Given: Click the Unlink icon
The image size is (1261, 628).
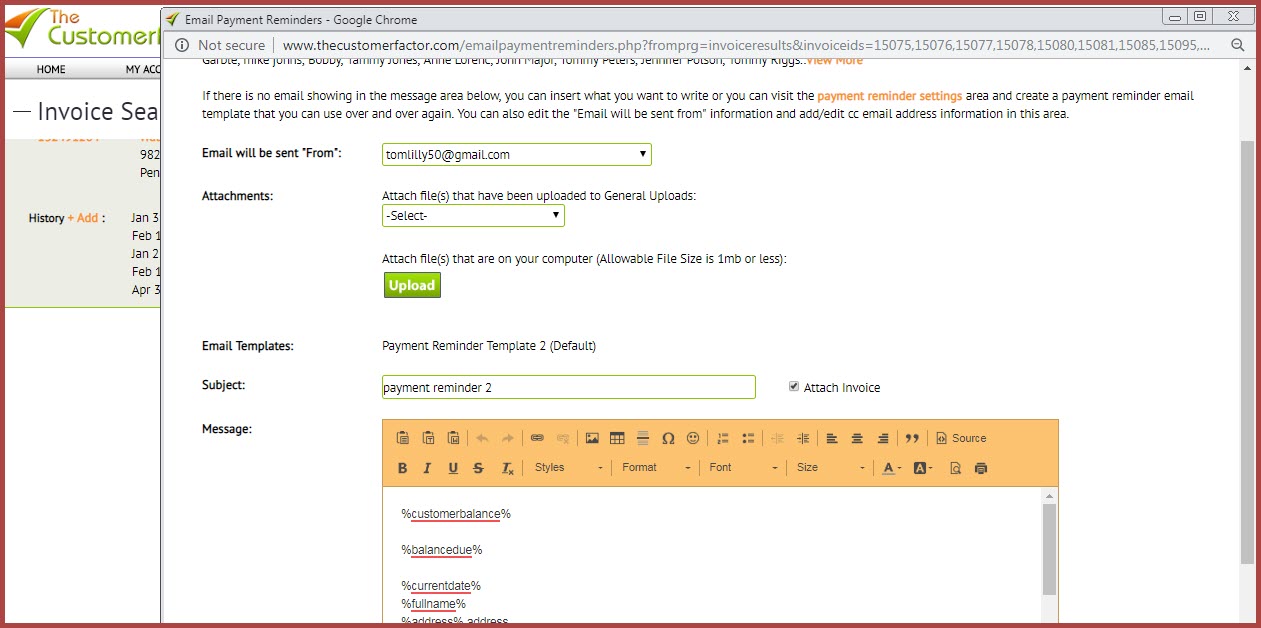Looking at the screenshot, I should [563, 438].
